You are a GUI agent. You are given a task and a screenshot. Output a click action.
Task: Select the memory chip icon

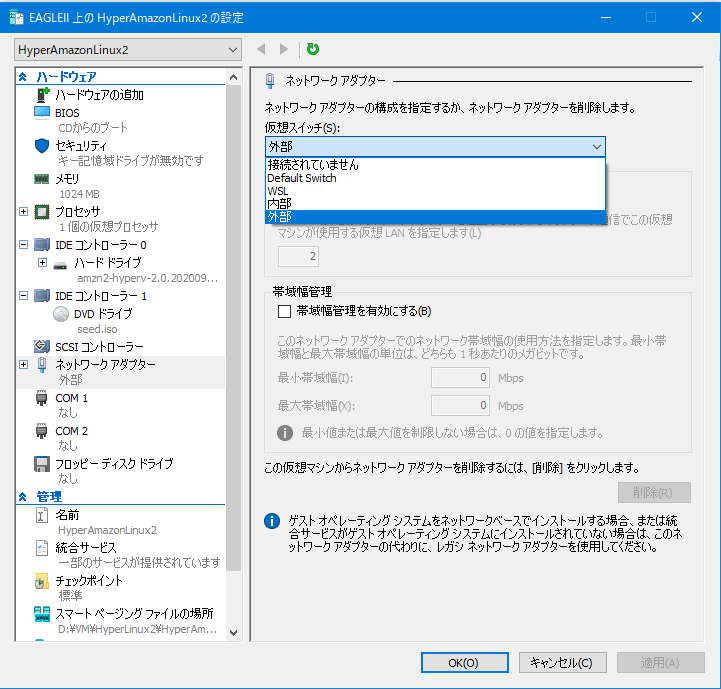(42, 179)
